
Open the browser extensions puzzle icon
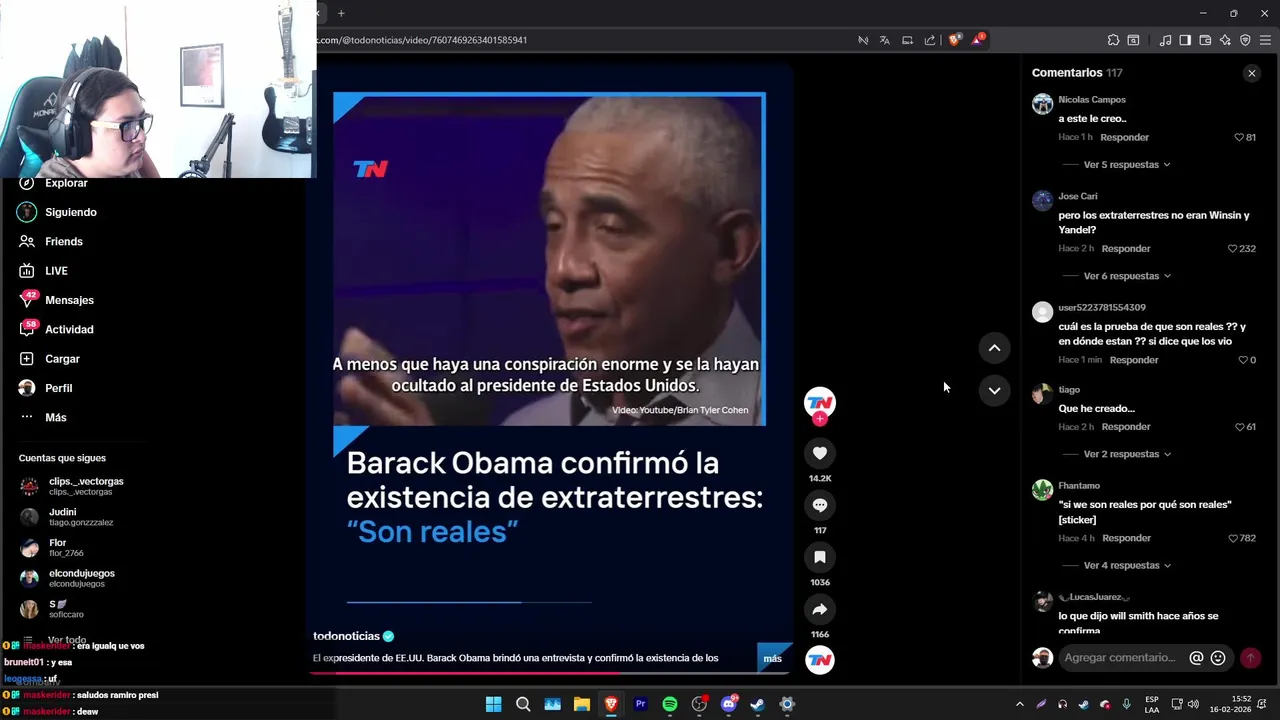pos(1113,40)
